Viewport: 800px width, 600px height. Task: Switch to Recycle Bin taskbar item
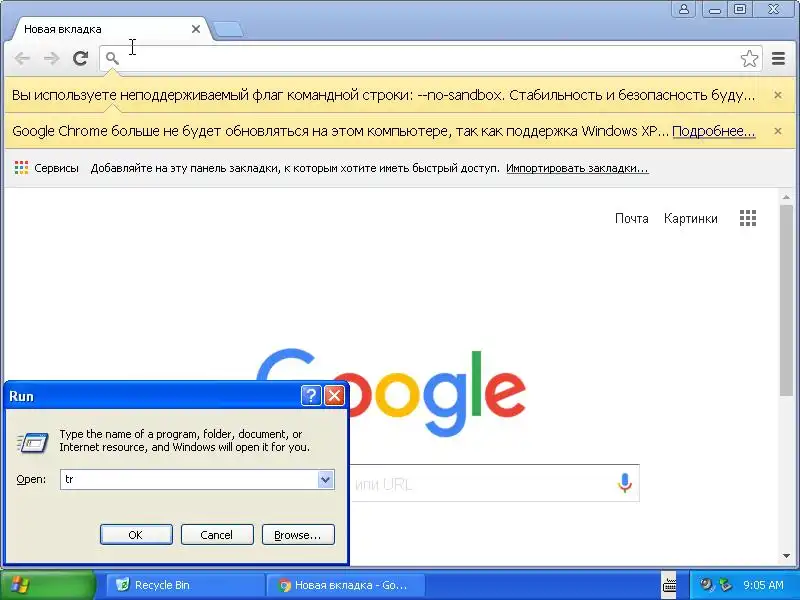(185, 585)
